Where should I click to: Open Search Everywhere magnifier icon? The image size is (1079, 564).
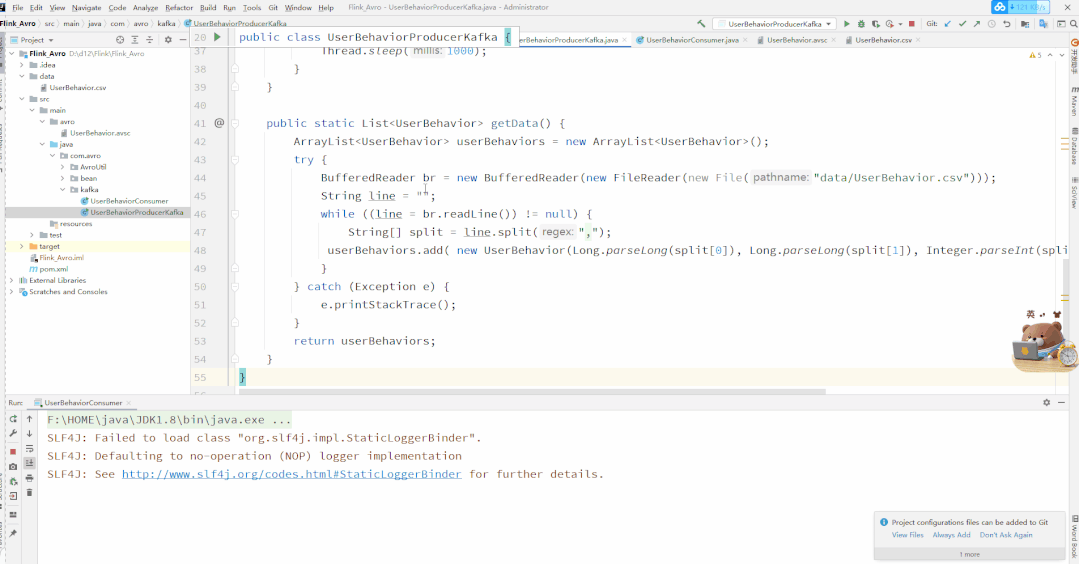[1073, 23]
